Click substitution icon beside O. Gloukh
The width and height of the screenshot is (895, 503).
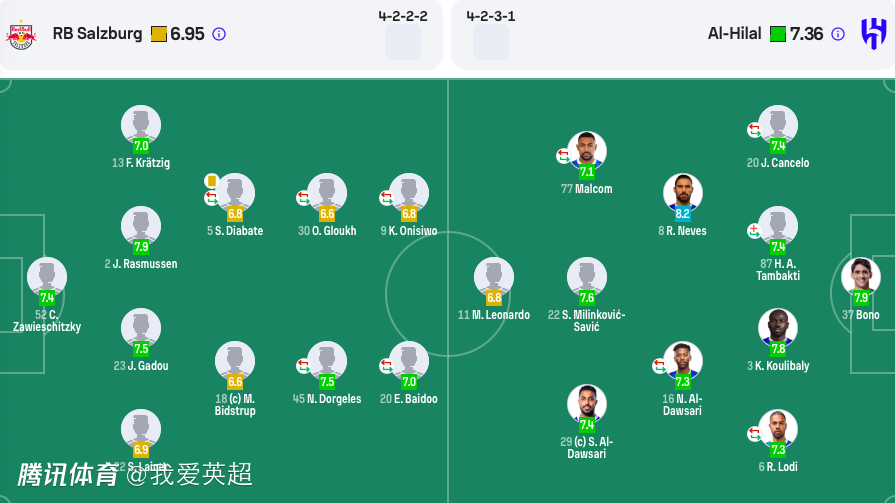(303, 198)
